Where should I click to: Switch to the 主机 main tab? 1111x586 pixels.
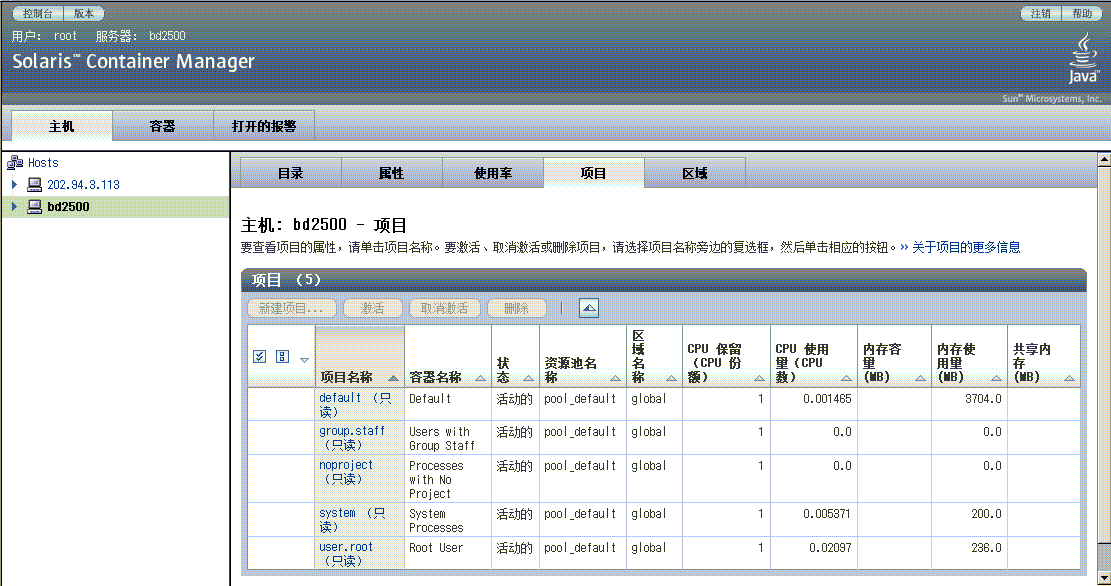[x=62, y=125]
